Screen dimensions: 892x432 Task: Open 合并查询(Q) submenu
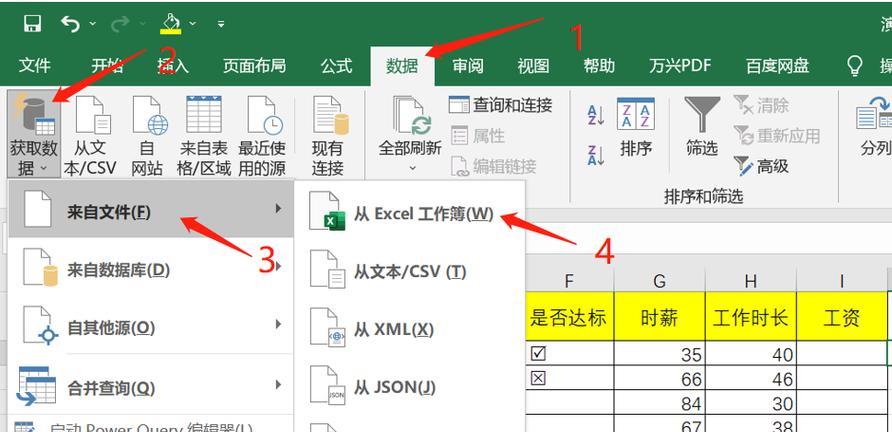151,387
